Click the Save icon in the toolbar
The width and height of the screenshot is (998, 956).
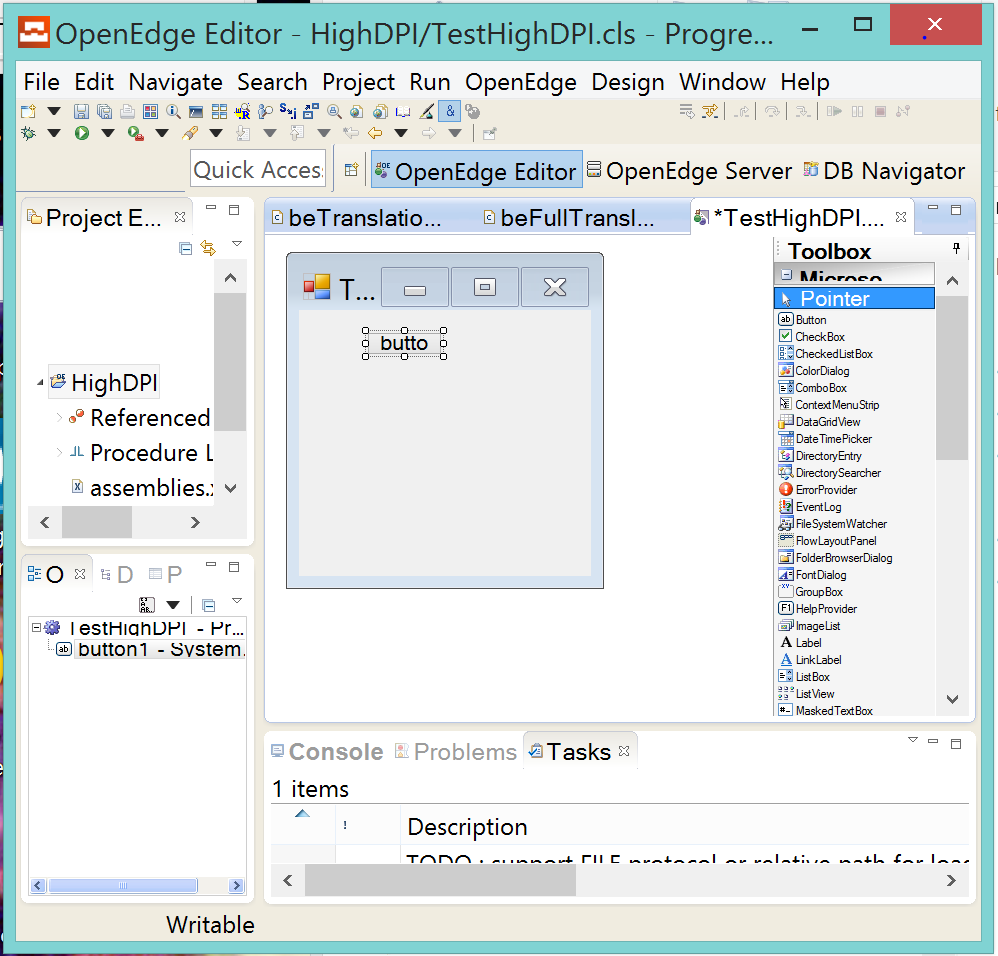point(82,111)
